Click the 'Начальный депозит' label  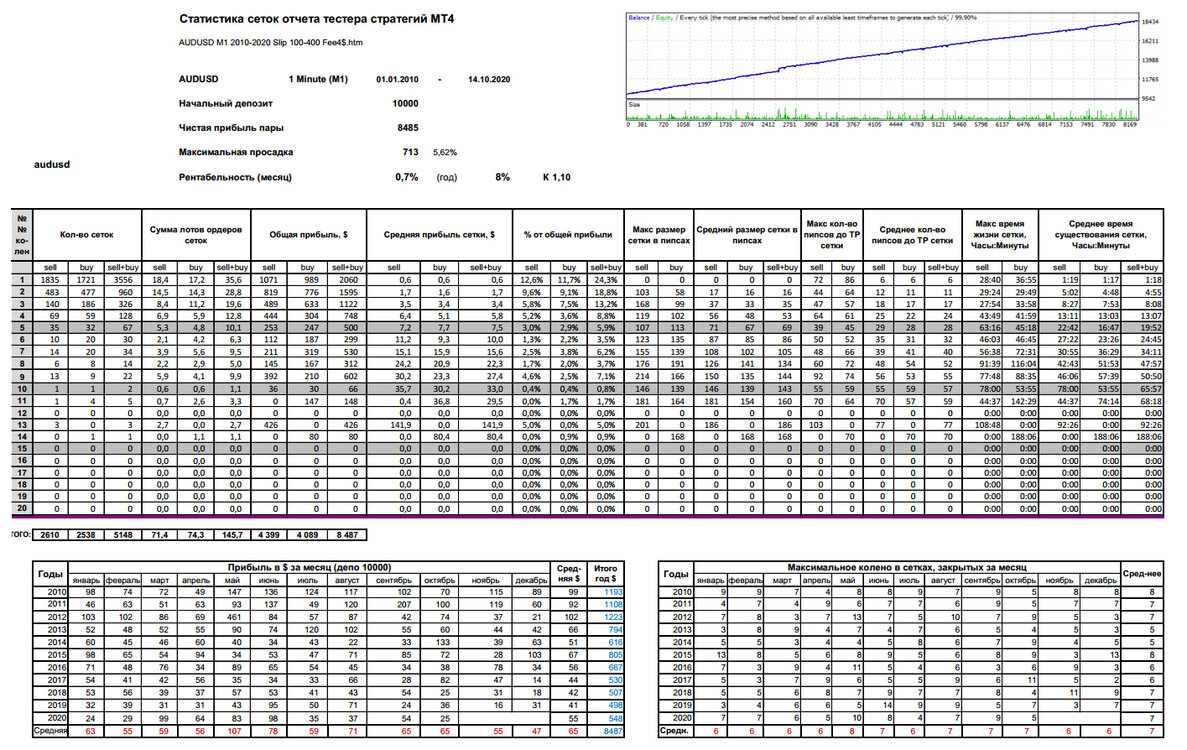click(x=226, y=104)
